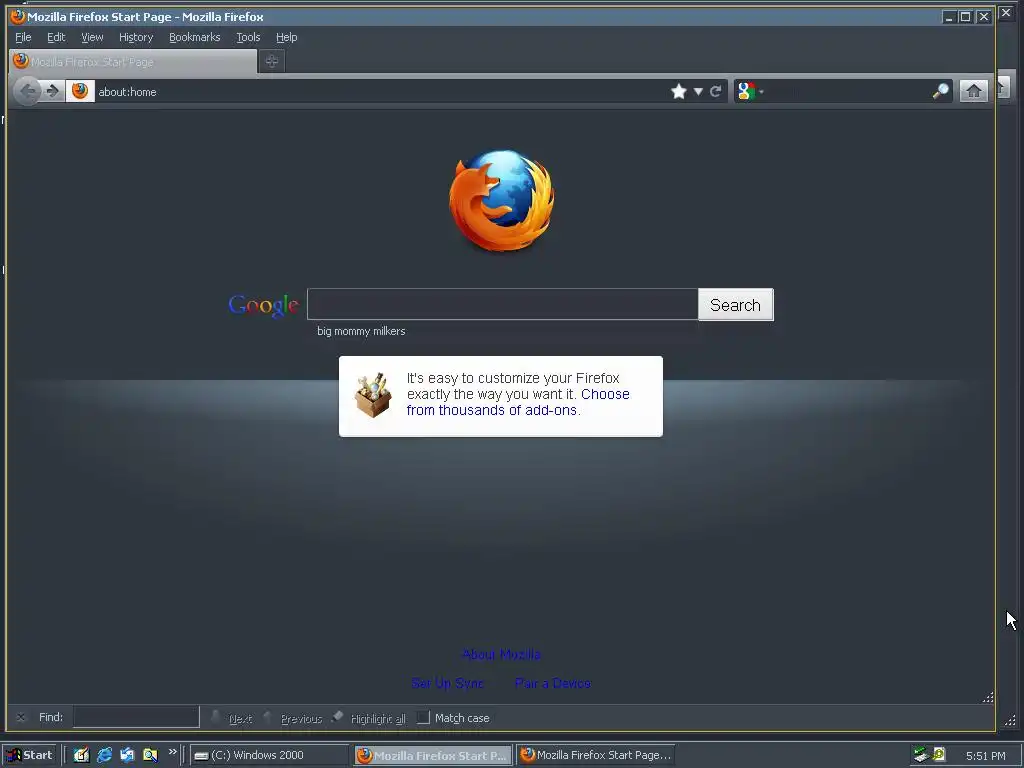
Task: Click the Firefox site identity icon
Action: (80, 91)
